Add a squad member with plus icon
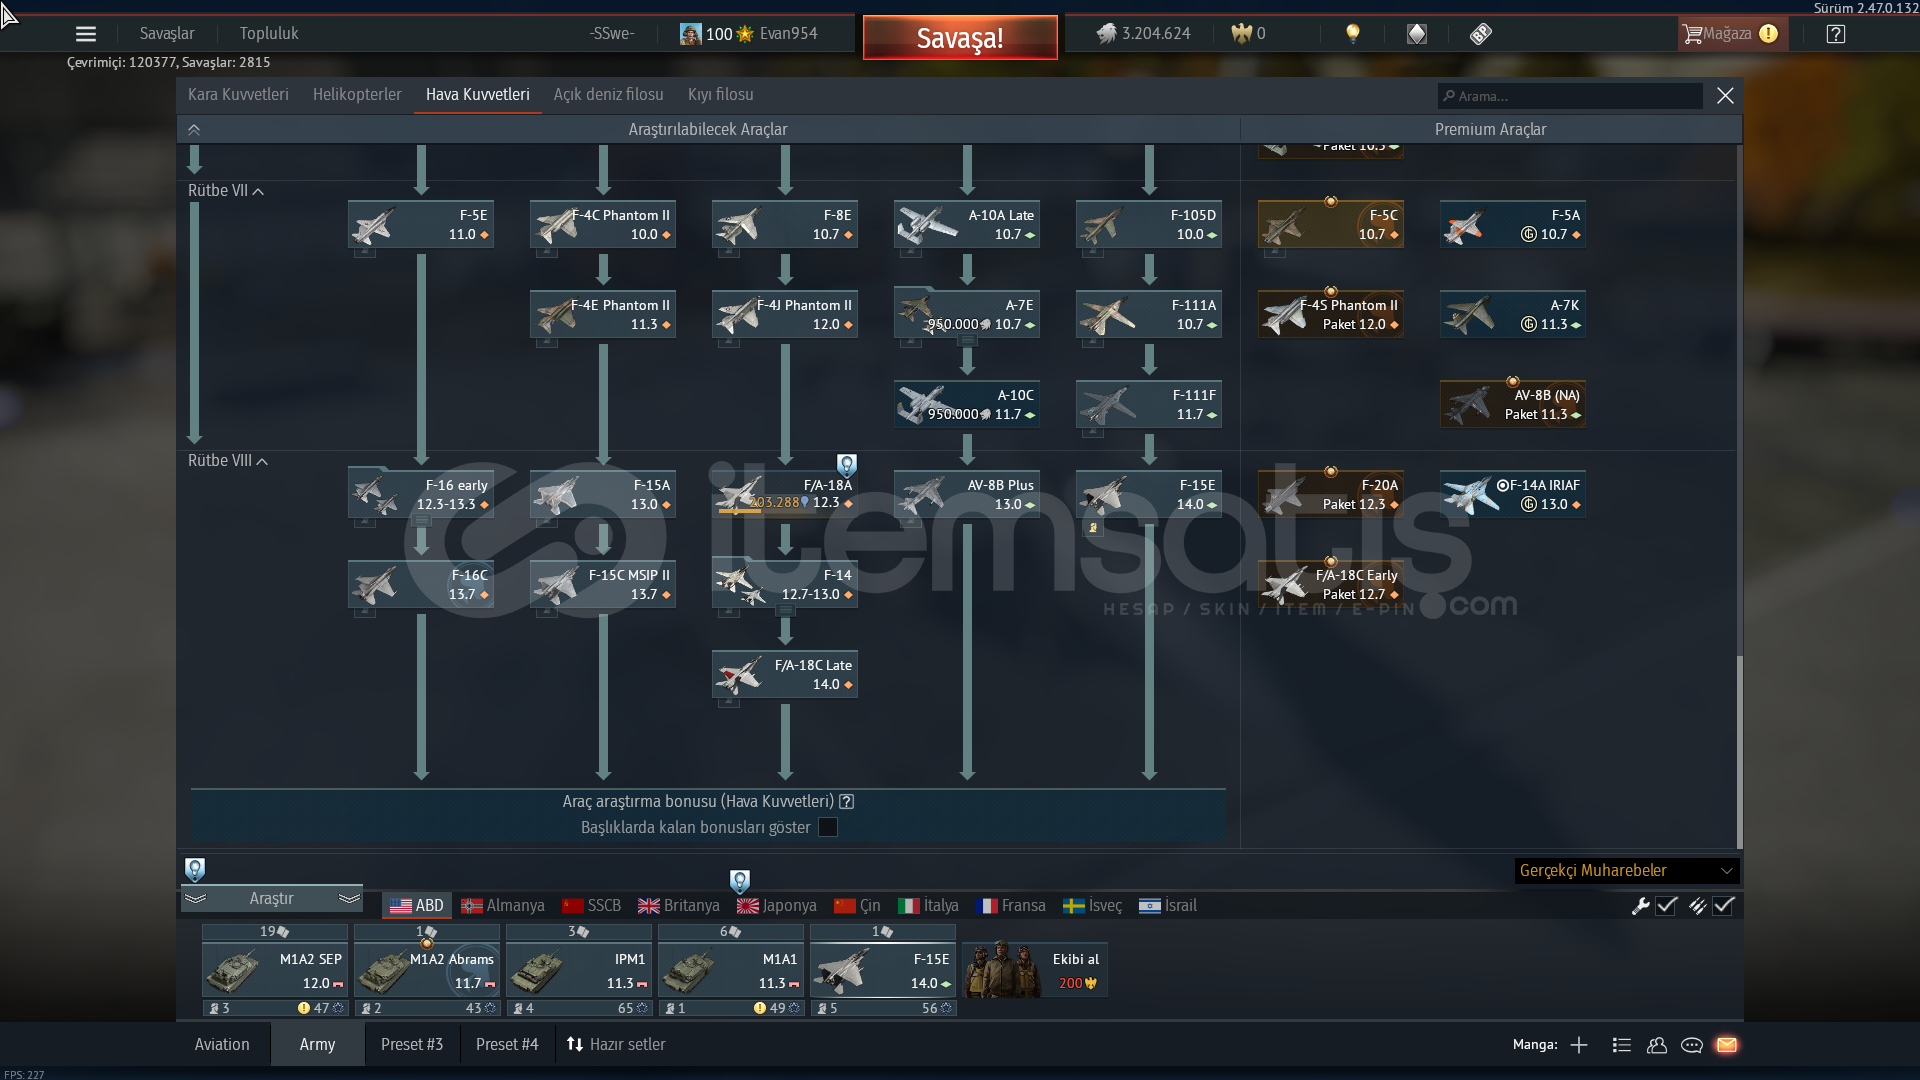This screenshot has width=1920, height=1080. point(1579,1045)
